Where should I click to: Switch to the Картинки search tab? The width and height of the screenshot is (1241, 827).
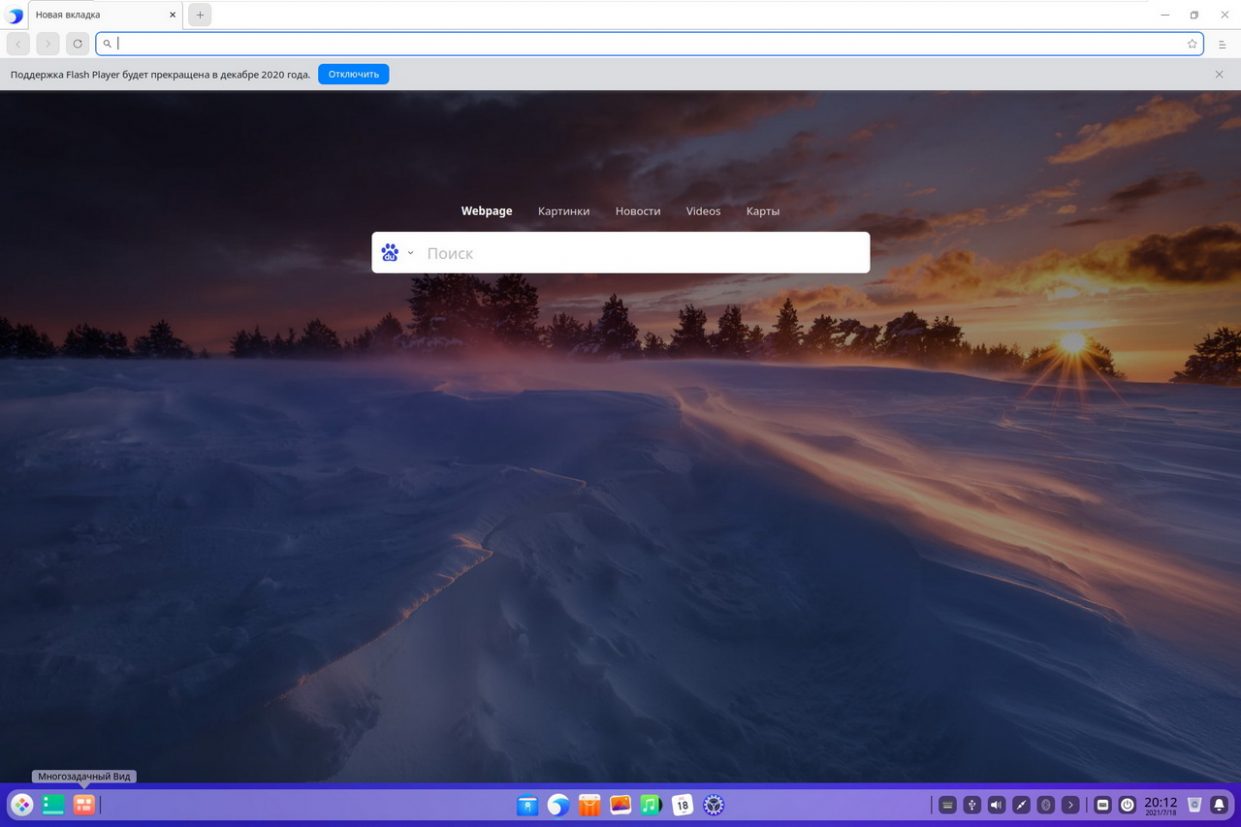click(563, 211)
